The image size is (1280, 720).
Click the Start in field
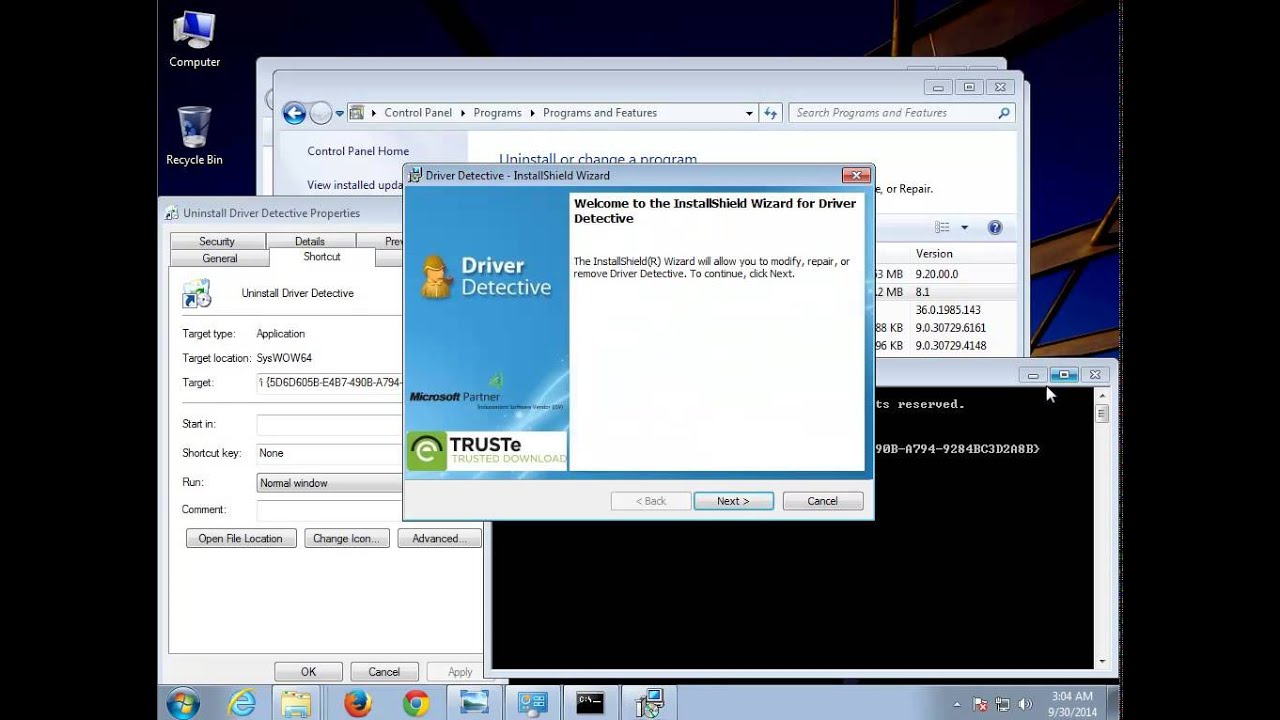coord(330,425)
